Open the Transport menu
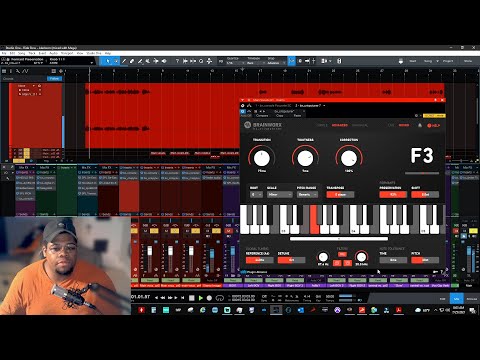Viewport: 480px width, 360px height. (x=67, y=53)
